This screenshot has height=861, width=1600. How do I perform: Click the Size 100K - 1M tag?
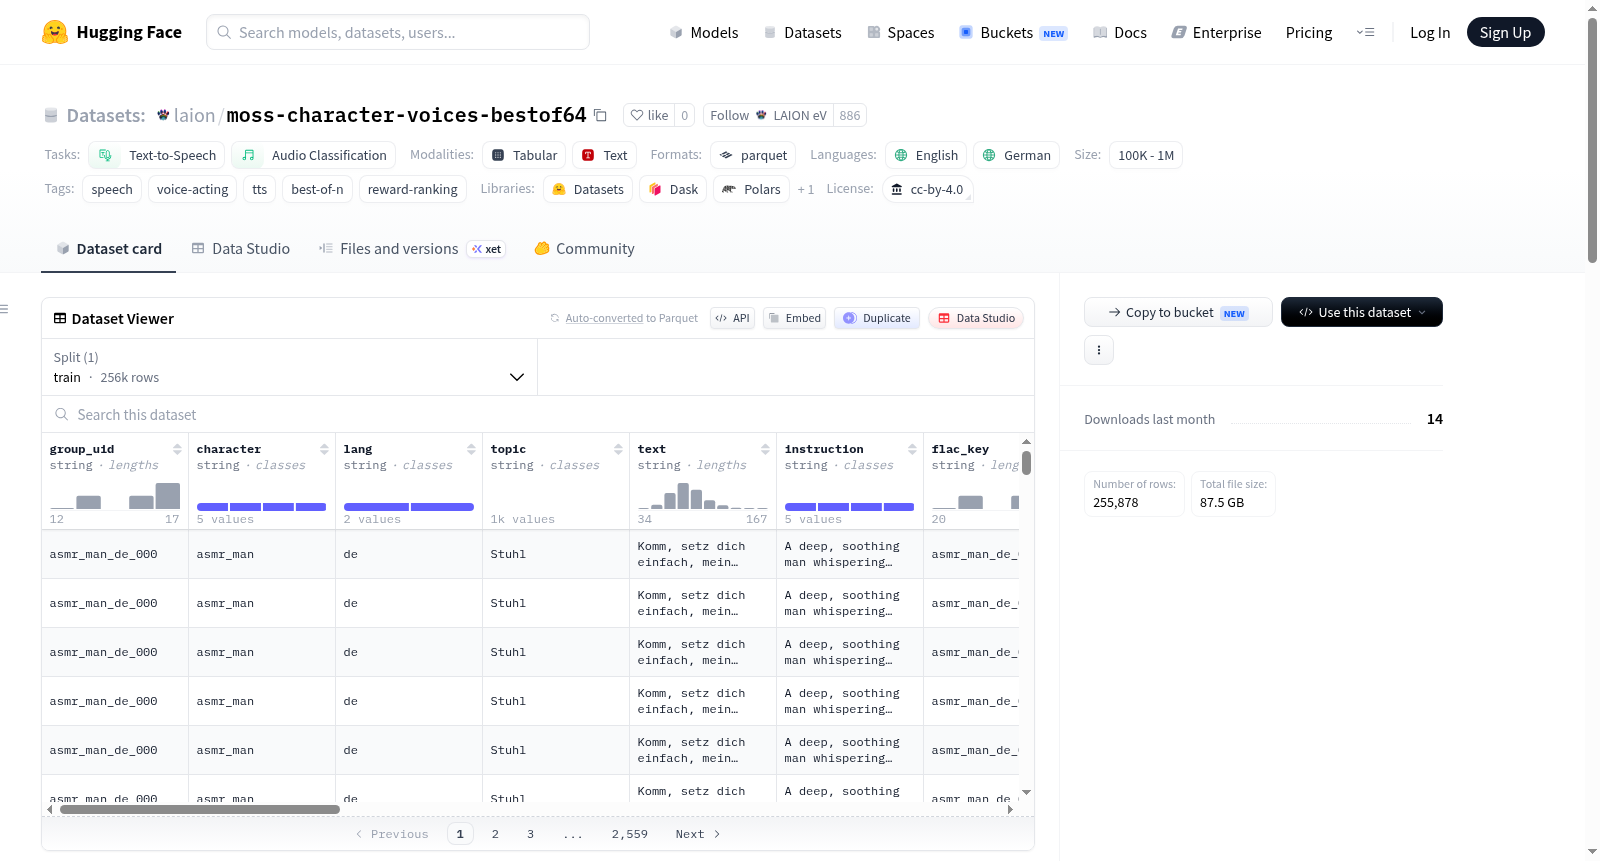pos(1146,155)
